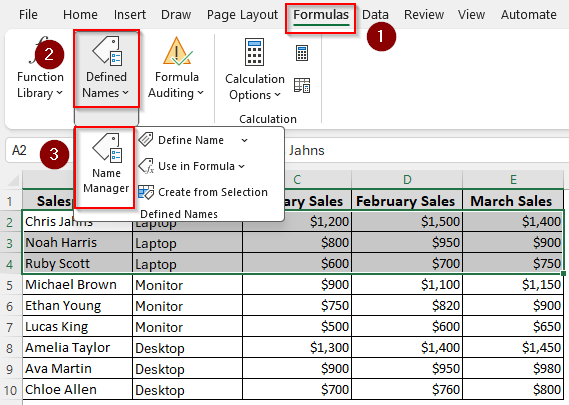Select row 5 header
This screenshot has width=569, height=405.
click(x=10, y=285)
